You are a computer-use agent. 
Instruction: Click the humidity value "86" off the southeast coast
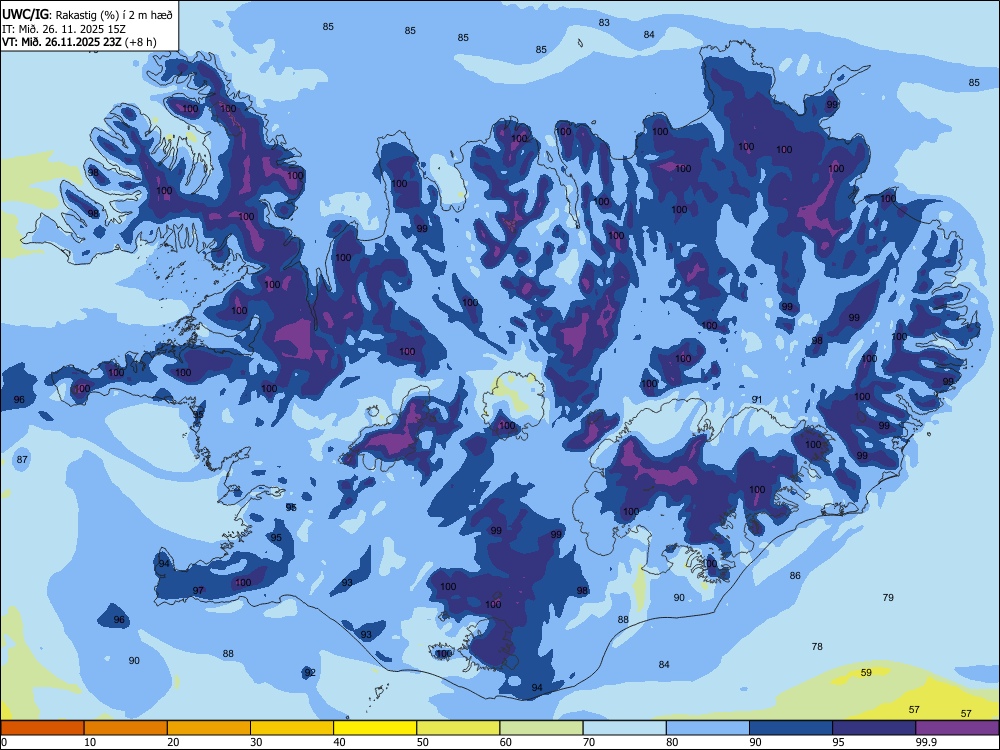(x=795, y=576)
